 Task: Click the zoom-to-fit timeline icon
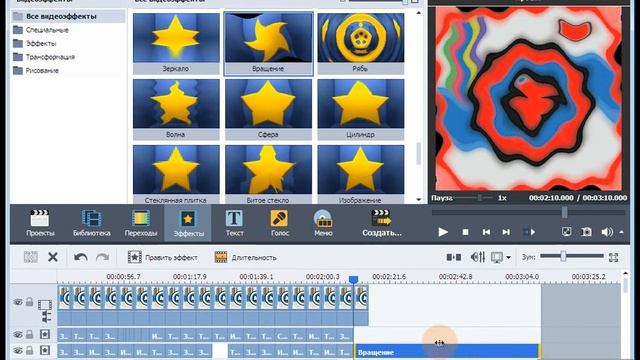[x=613, y=257]
